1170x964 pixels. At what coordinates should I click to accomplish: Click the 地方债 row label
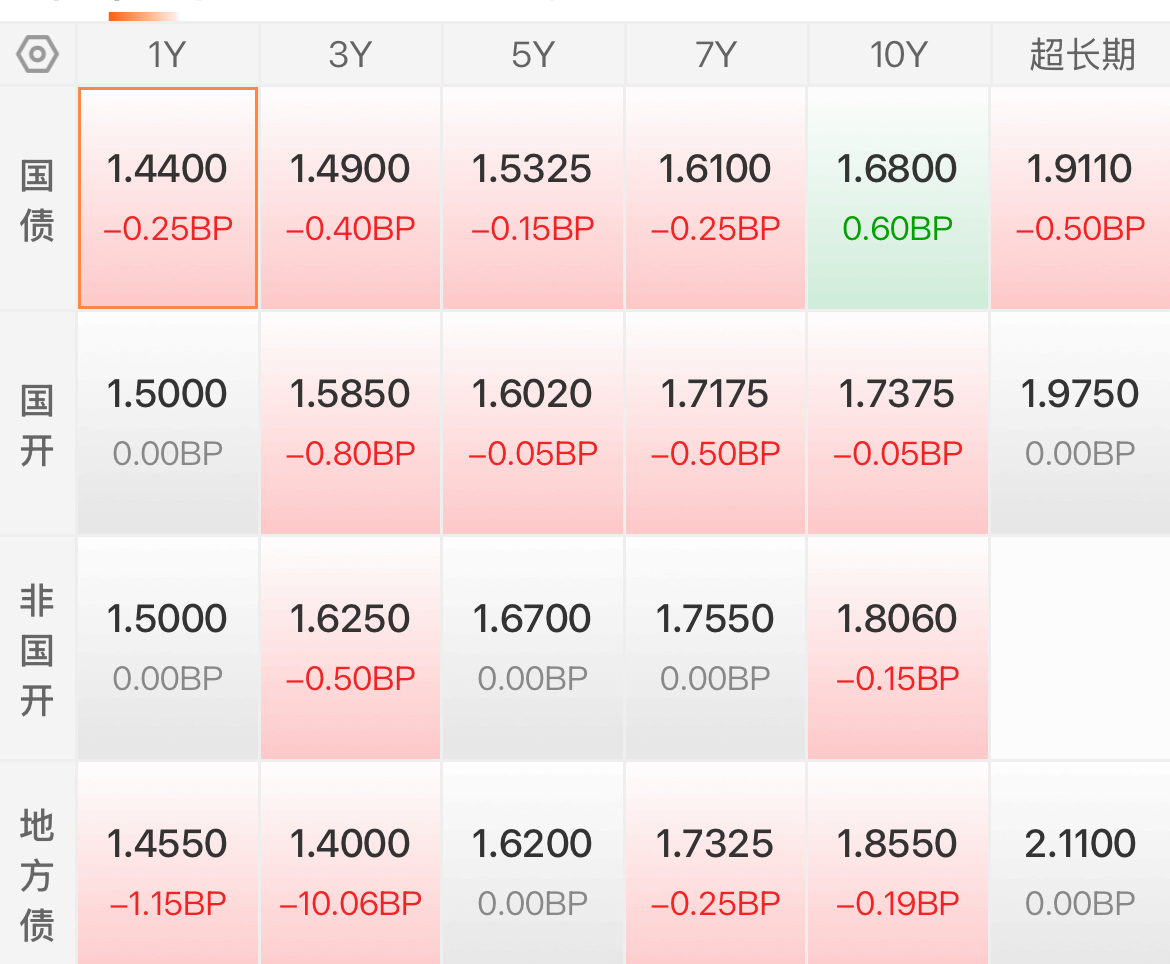pos(37,874)
